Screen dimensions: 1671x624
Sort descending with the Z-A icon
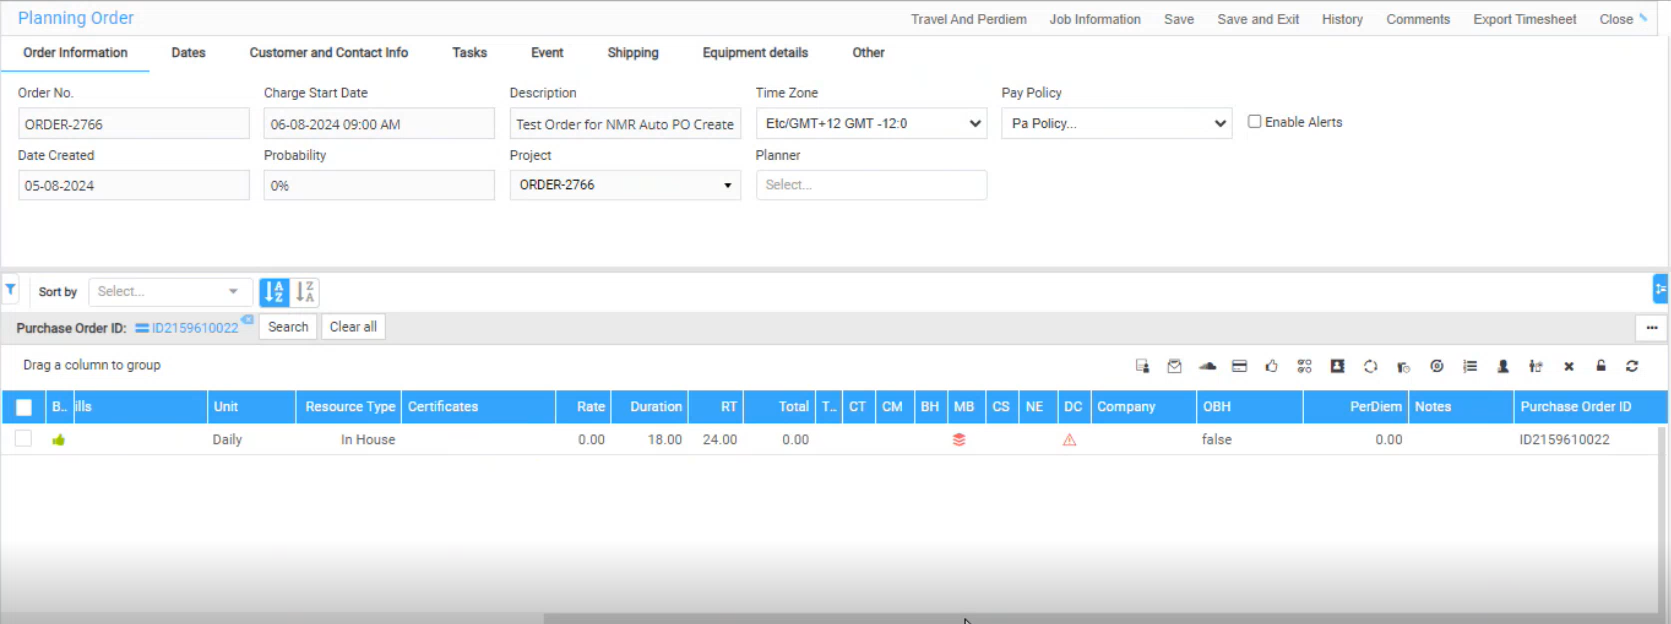click(305, 292)
